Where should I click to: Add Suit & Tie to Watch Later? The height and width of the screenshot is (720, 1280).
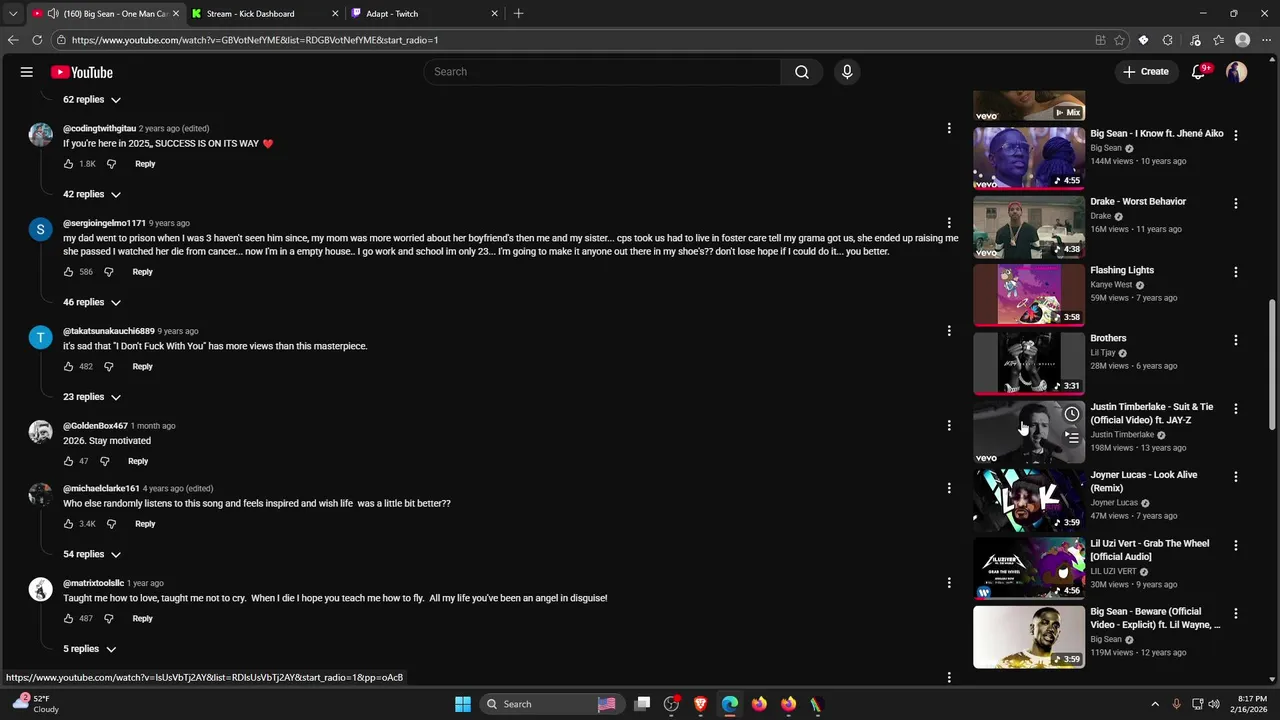pos(1072,414)
